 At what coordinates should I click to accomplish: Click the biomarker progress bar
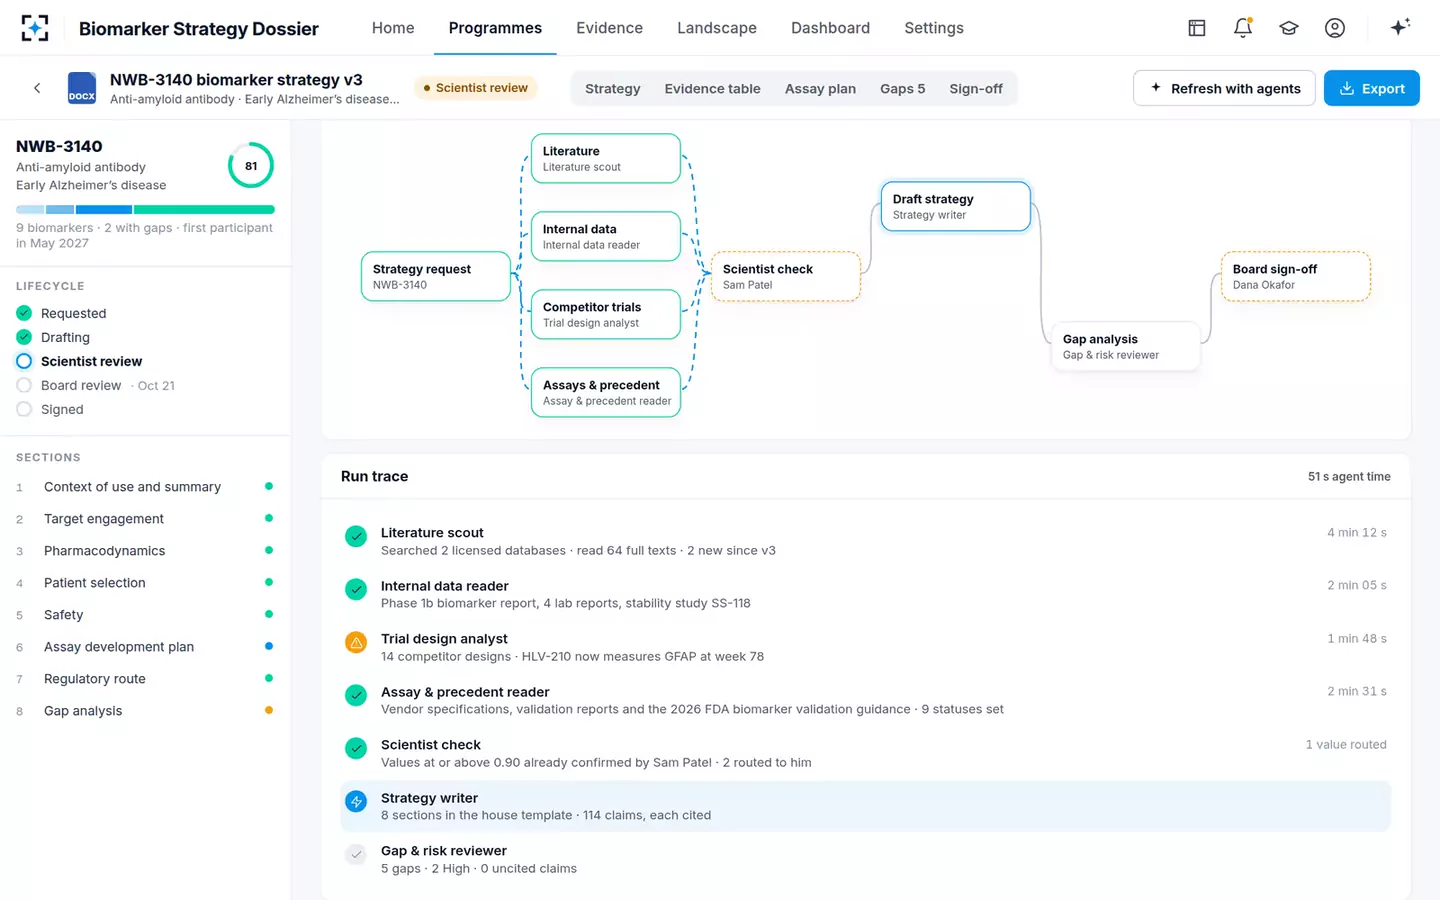click(x=145, y=209)
